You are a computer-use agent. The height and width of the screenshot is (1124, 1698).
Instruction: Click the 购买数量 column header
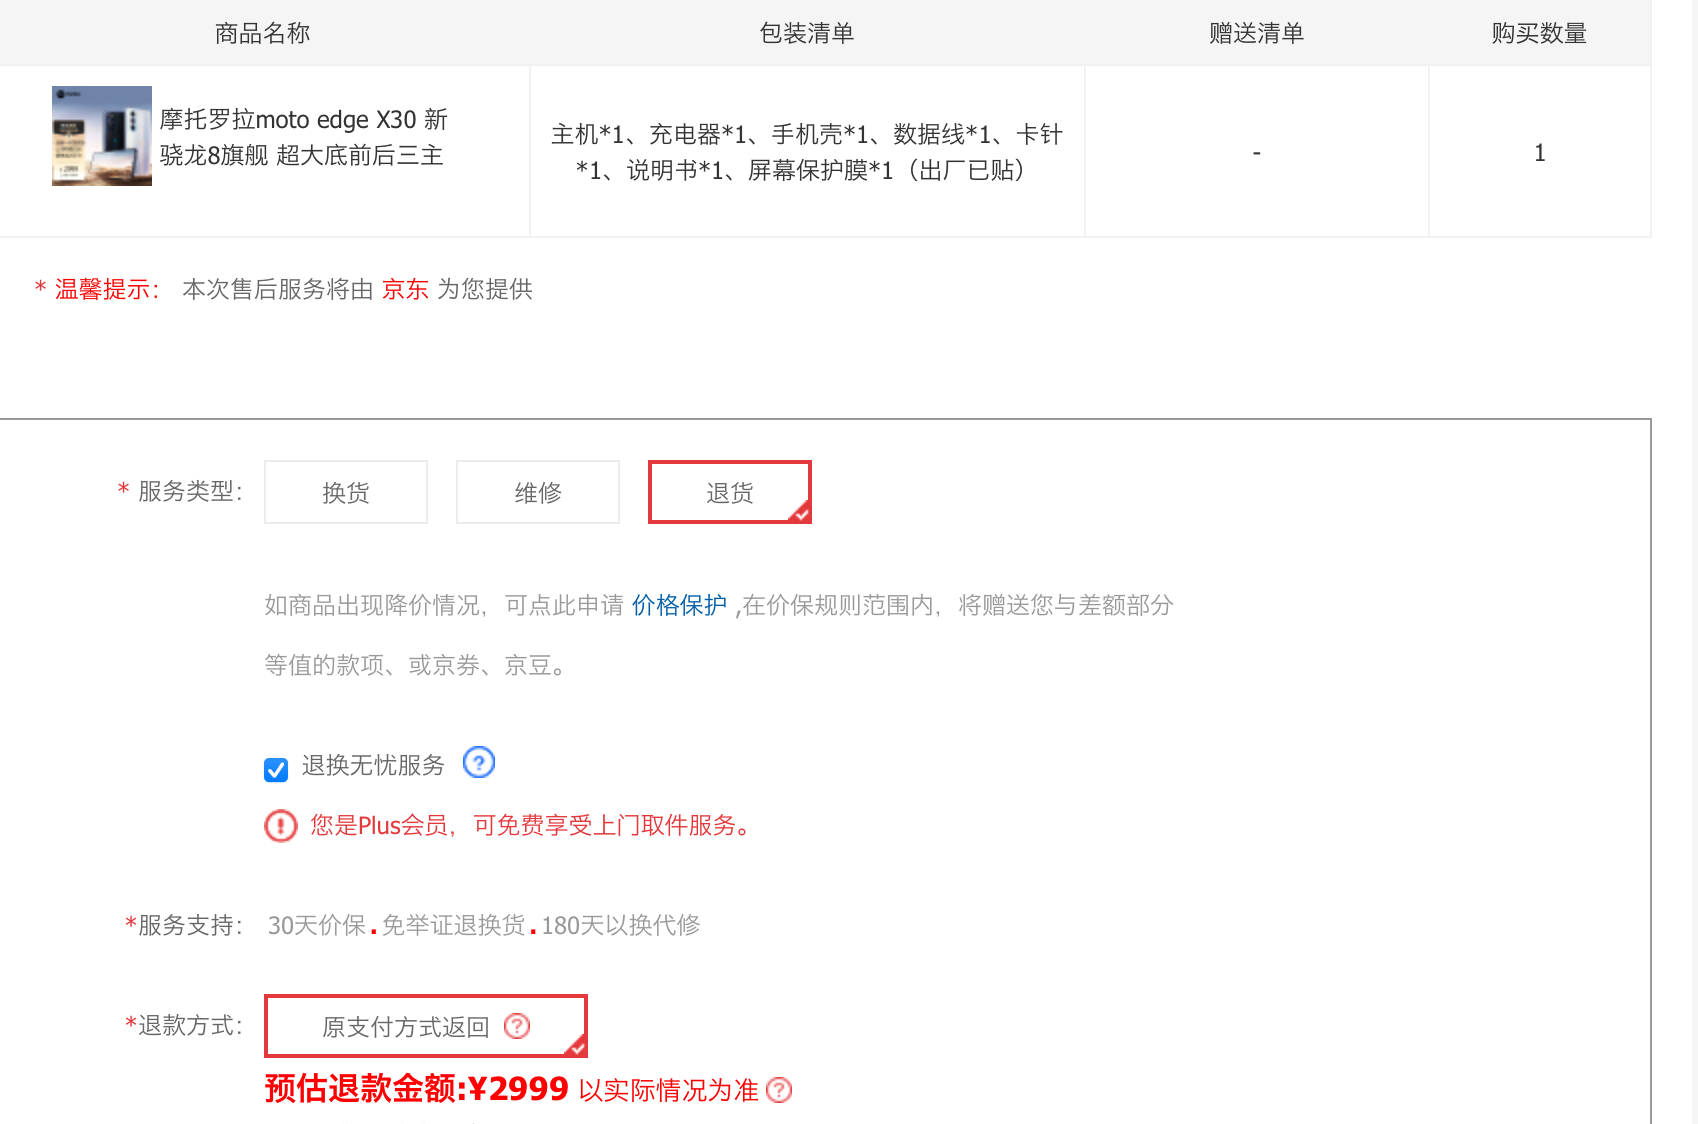pos(1540,33)
